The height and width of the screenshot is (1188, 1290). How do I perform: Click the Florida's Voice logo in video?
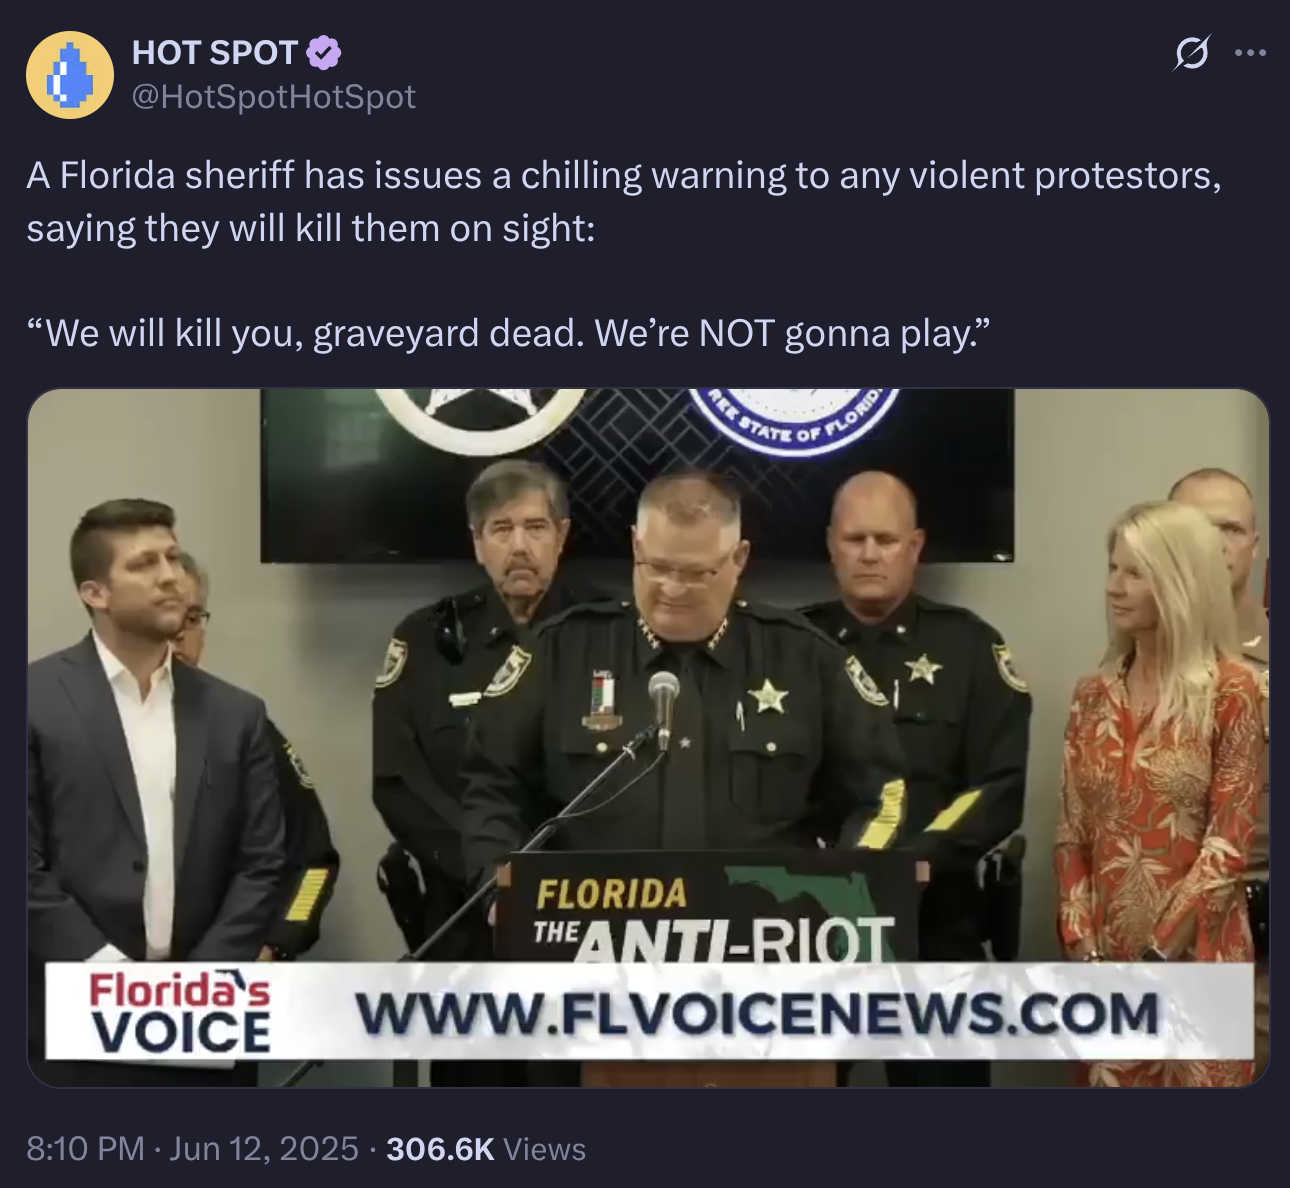click(x=181, y=1011)
